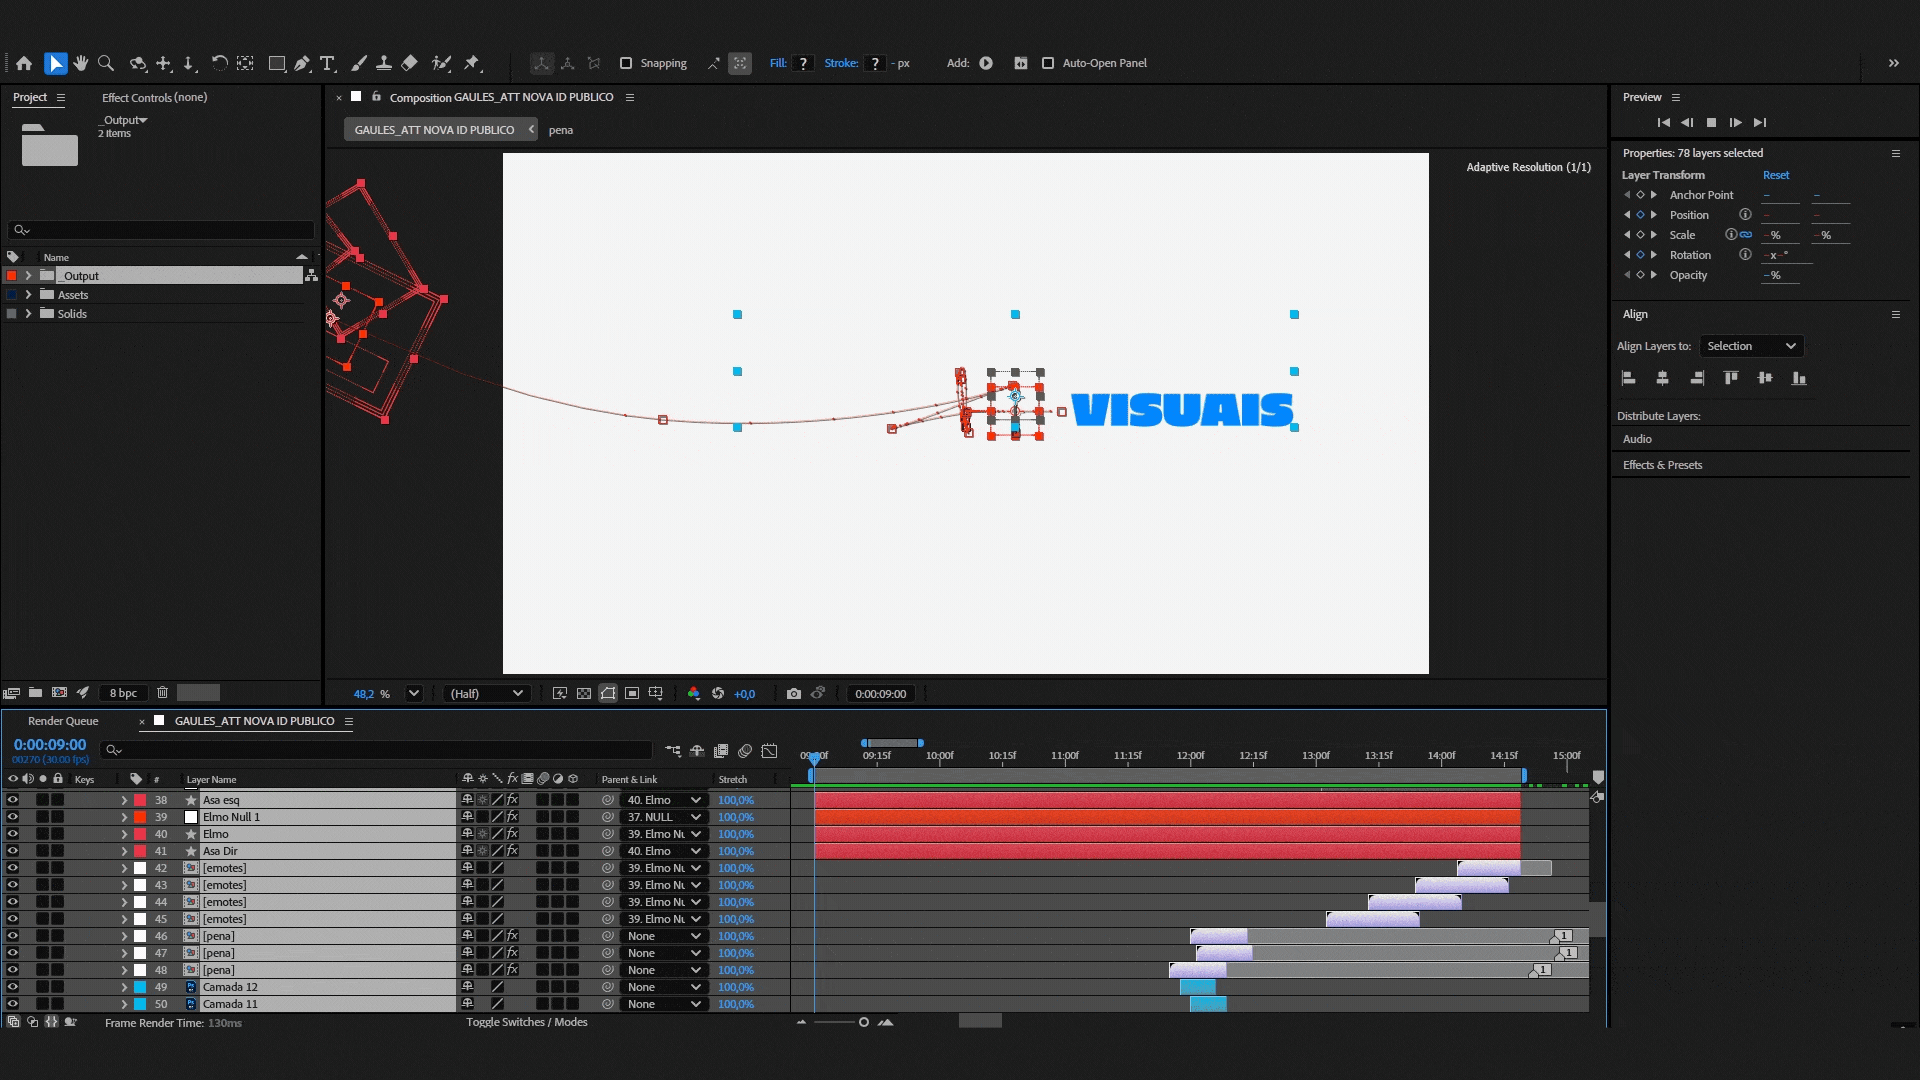Open the Project panel tab
The image size is (1920, 1080).
pyautogui.click(x=30, y=97)
